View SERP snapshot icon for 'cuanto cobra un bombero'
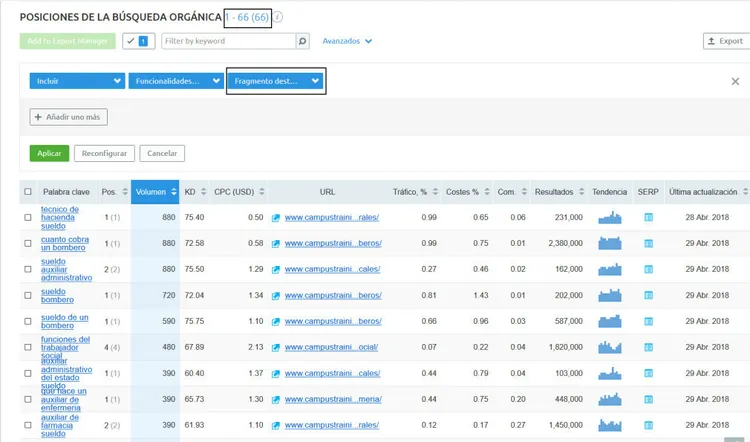 click(649, 243)
